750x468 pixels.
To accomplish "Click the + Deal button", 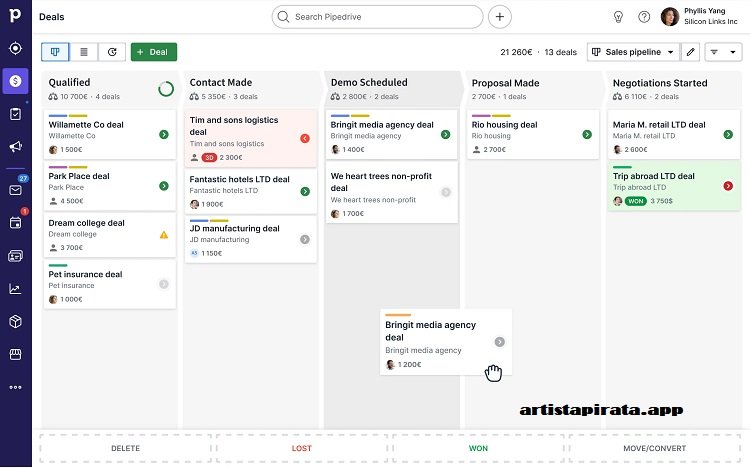I will click(154, 52).
